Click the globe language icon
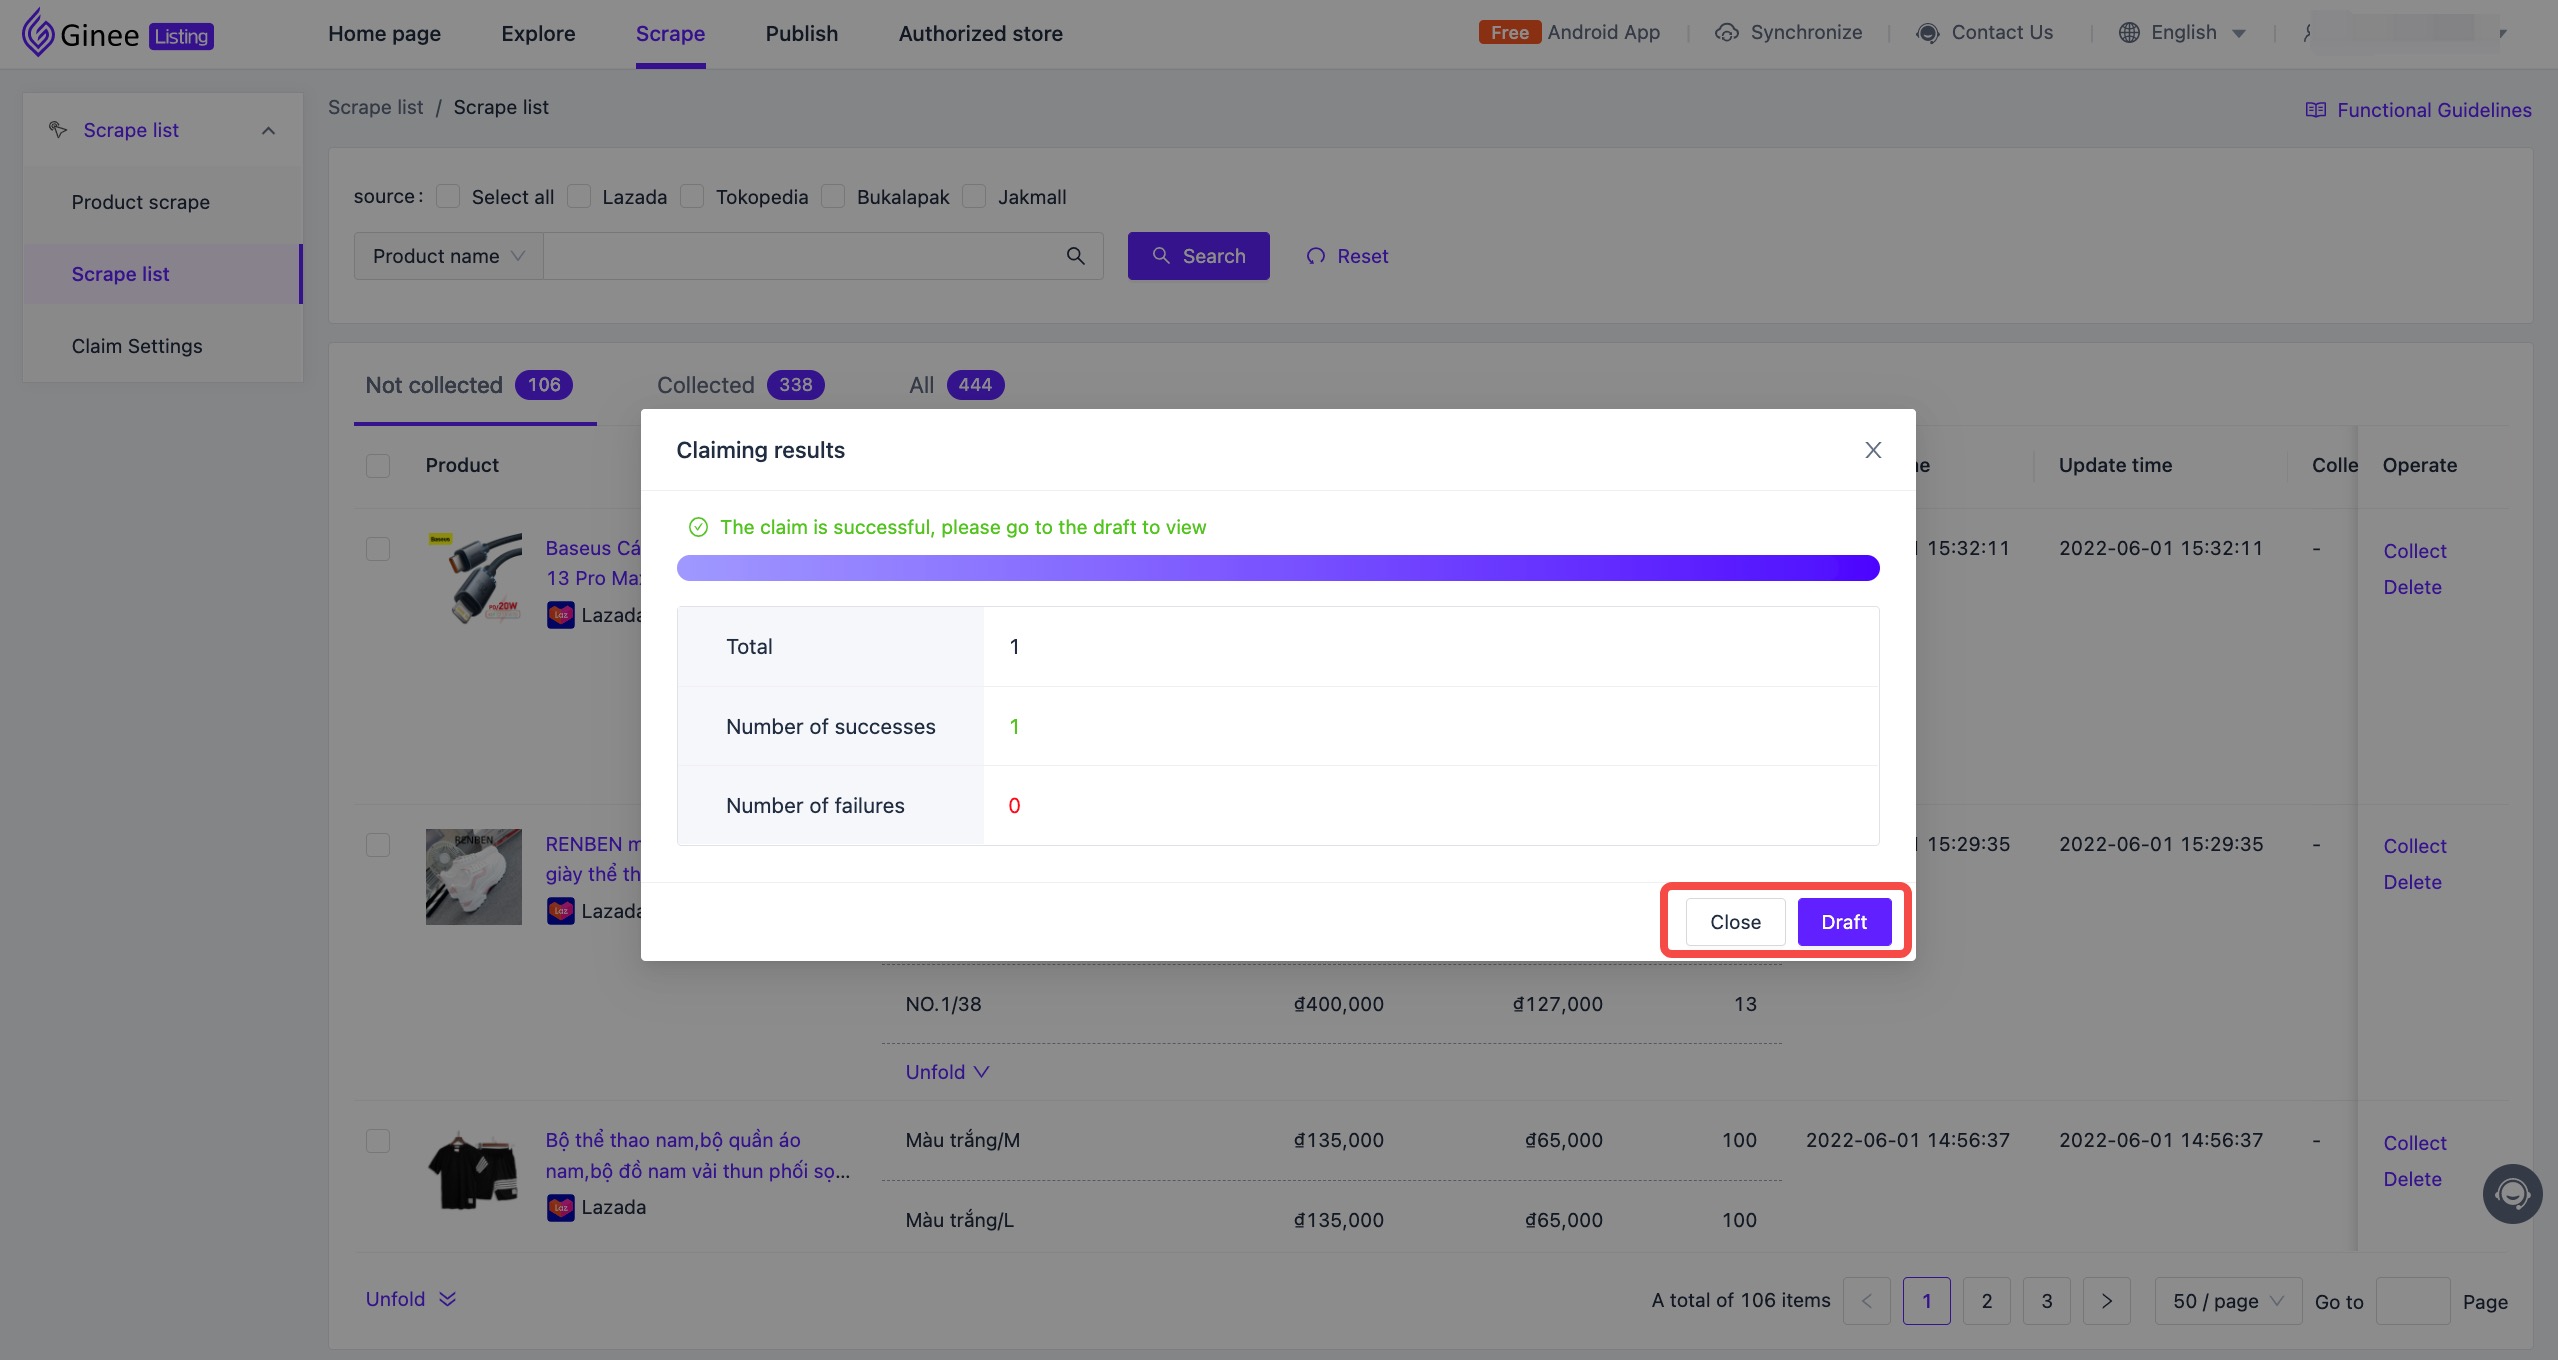2558x1360 pixels. click(2129, 33)
